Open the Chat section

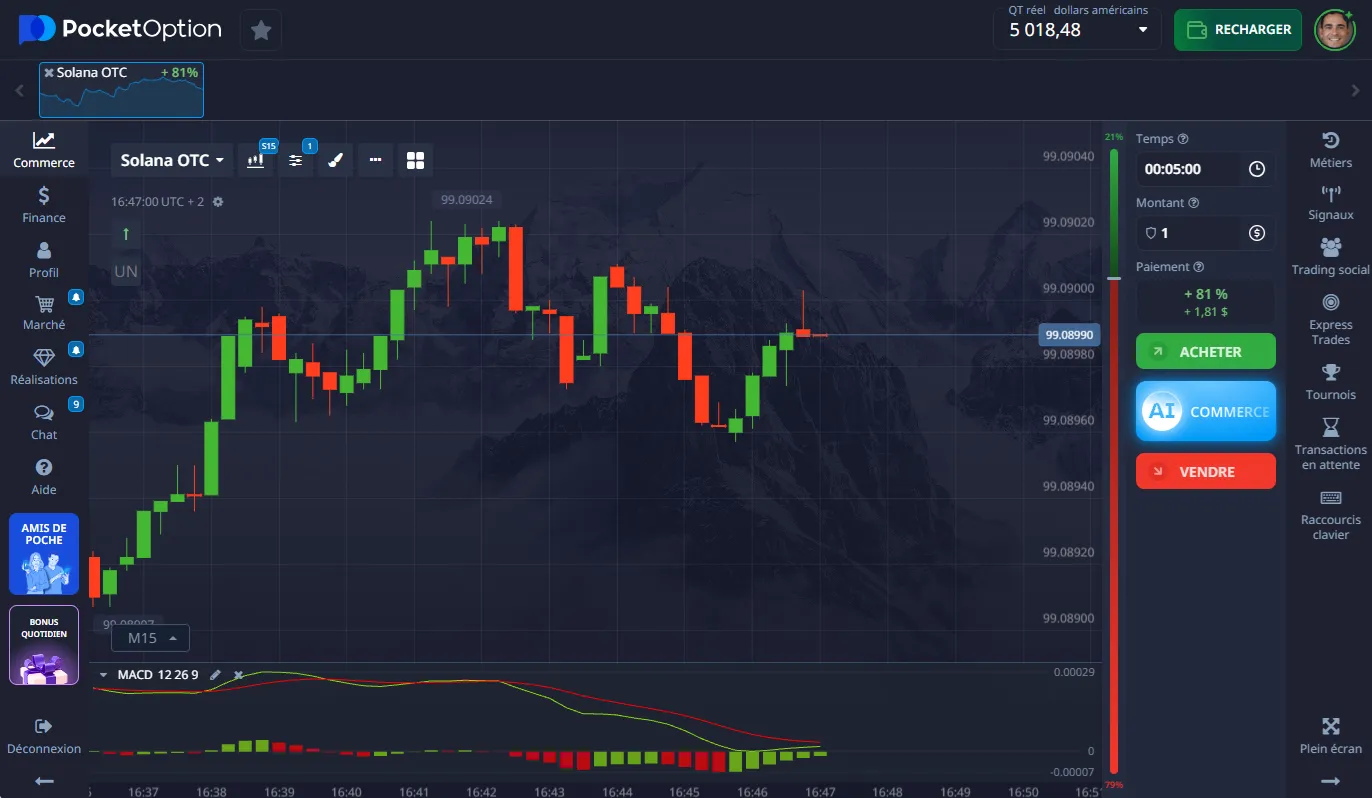(44, 421)
